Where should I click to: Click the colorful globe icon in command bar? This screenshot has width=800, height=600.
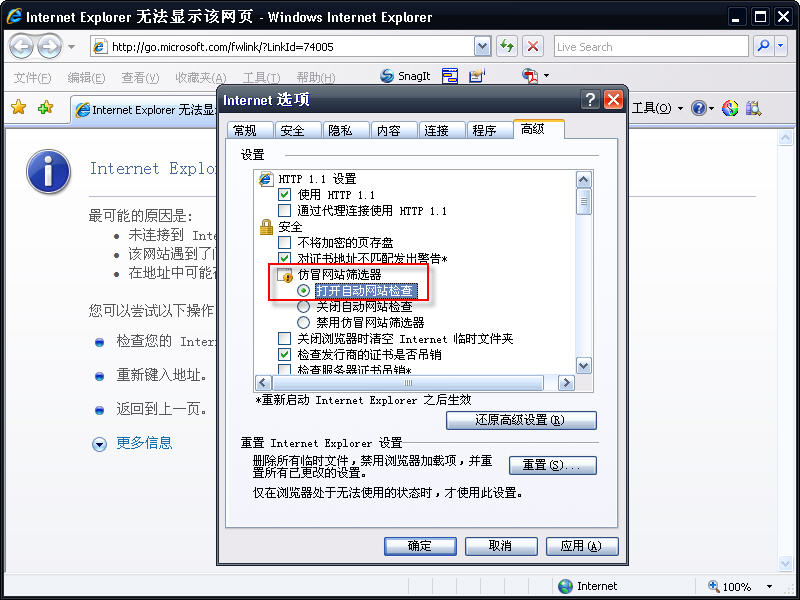click(x=730, y=108)
